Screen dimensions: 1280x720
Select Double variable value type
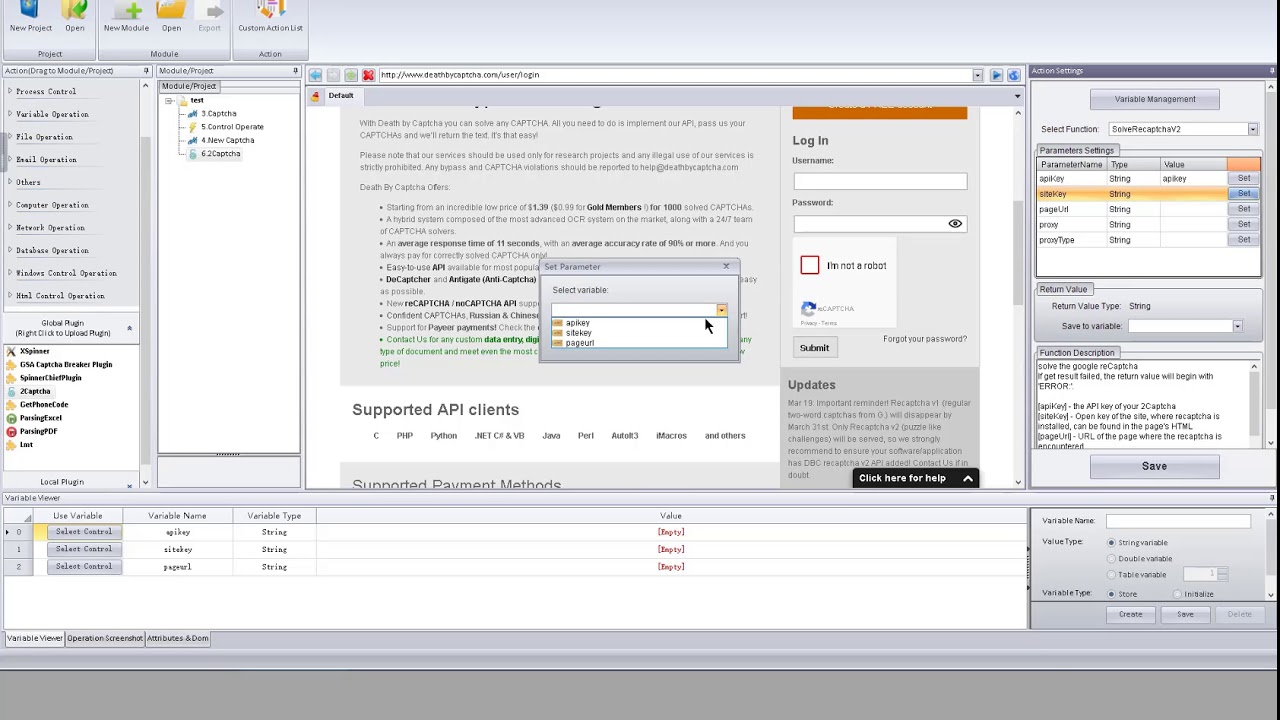(1111, 559)
